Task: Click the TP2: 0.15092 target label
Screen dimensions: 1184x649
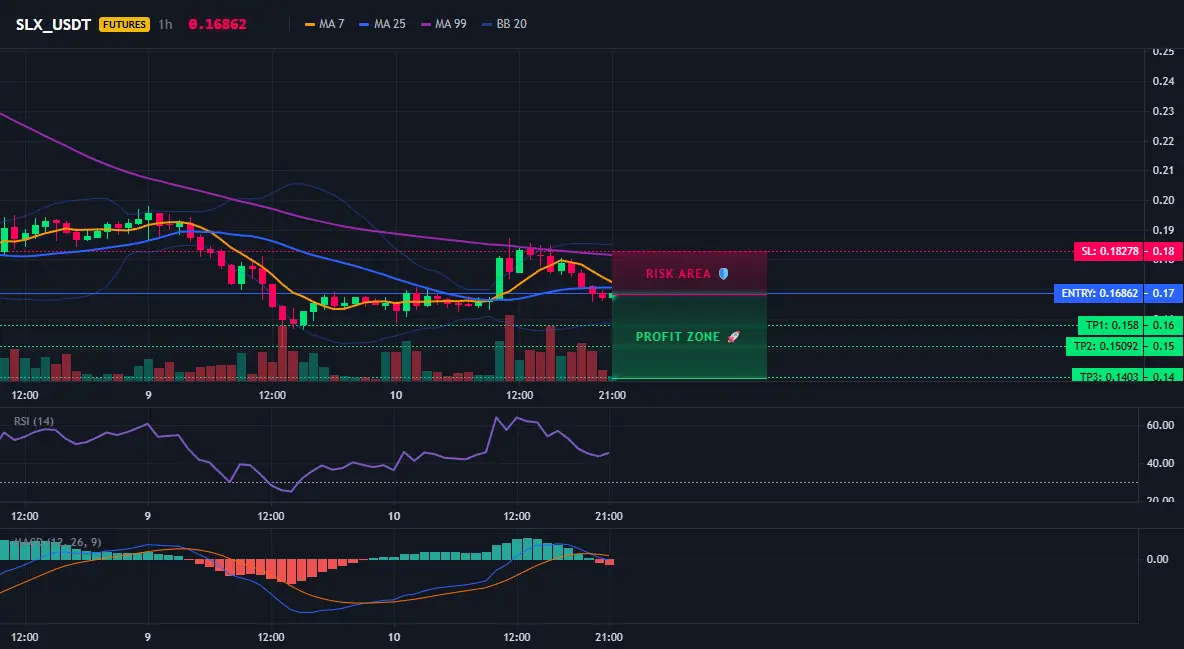Action: (x=1104, y=347)
